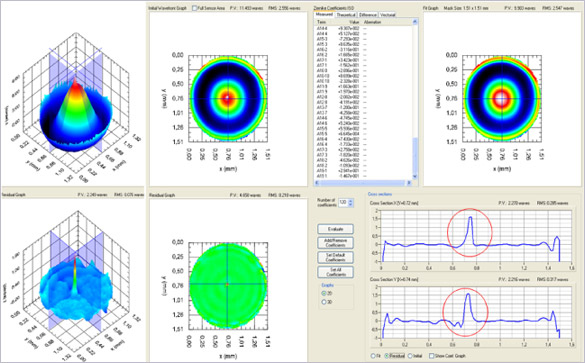Click Add/Remove Coefficients button
The image size is (585, 363).
click(335, 243)
